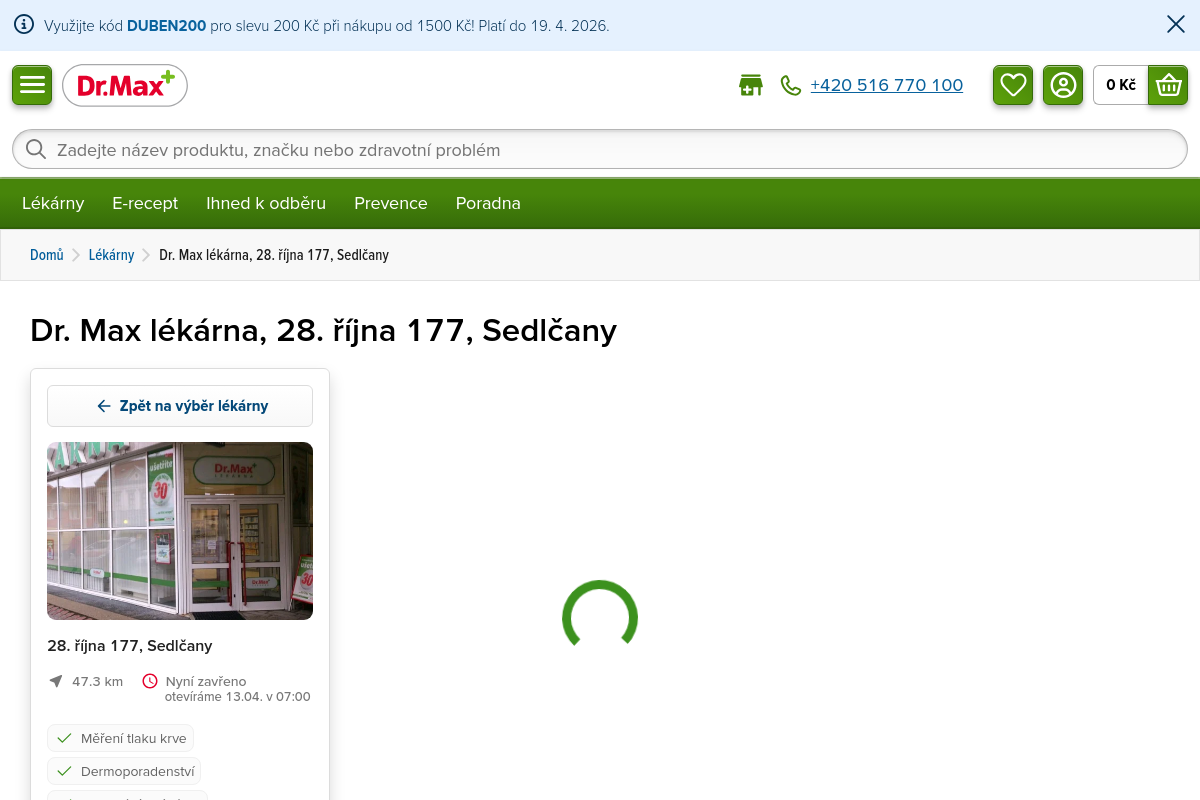Open the pharmacy store locator icon
This screenshot has width=1200, height=800.
[x=750, y=86]
